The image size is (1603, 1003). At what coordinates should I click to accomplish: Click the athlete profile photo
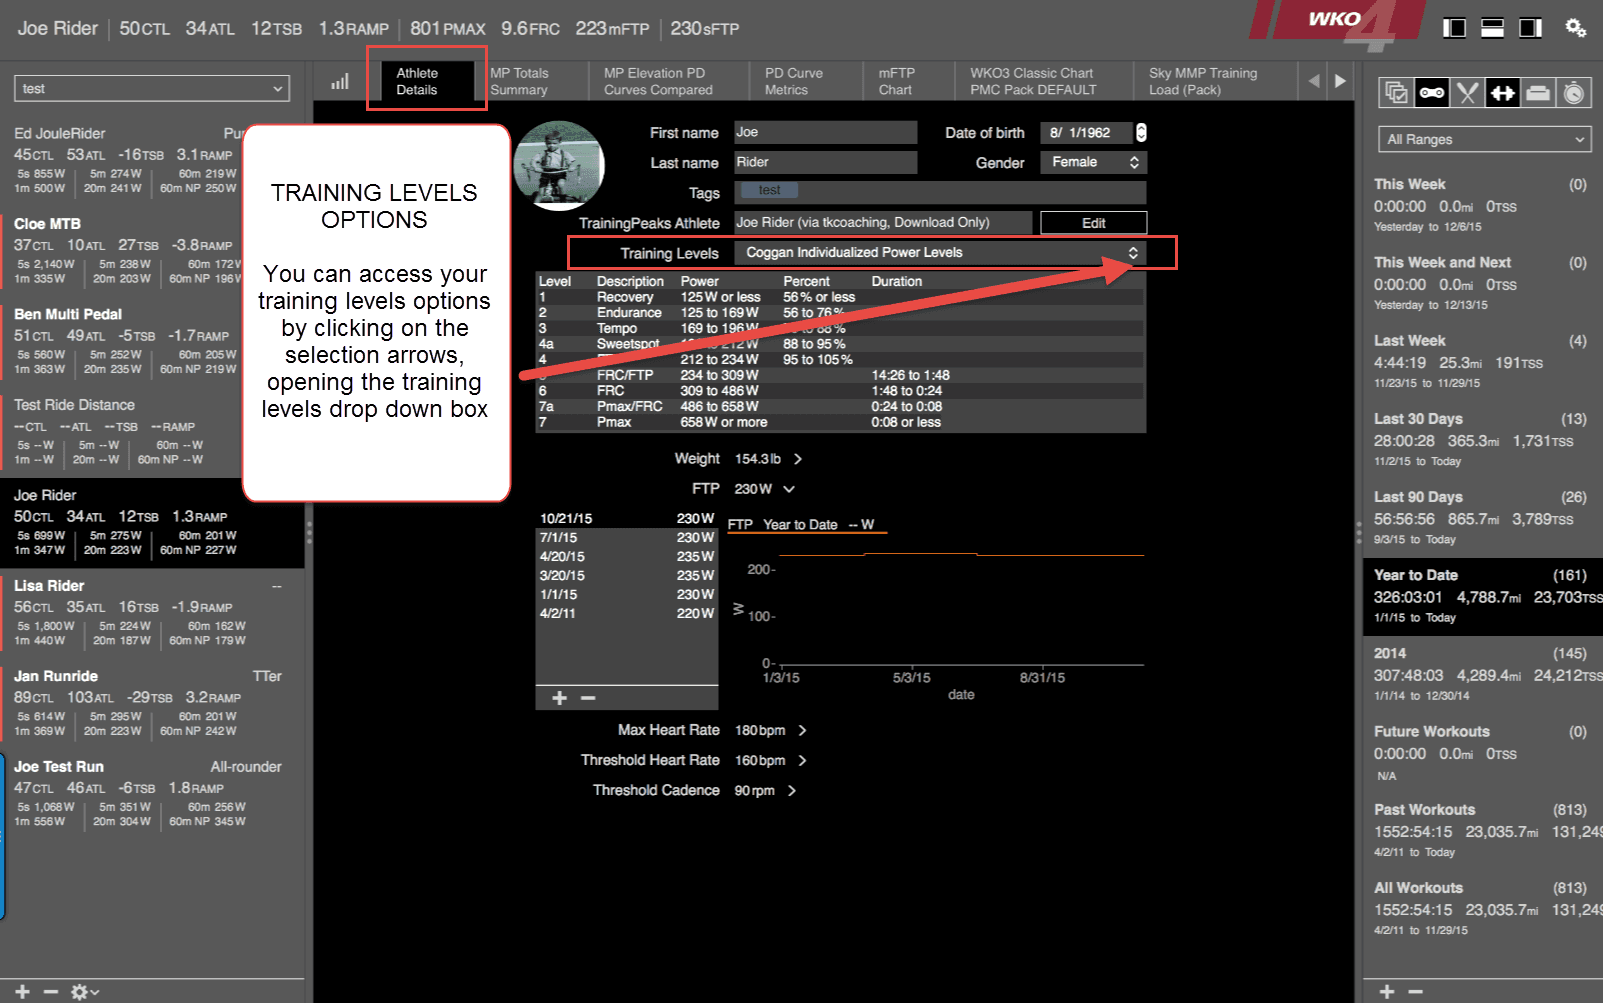click(559, 166)
